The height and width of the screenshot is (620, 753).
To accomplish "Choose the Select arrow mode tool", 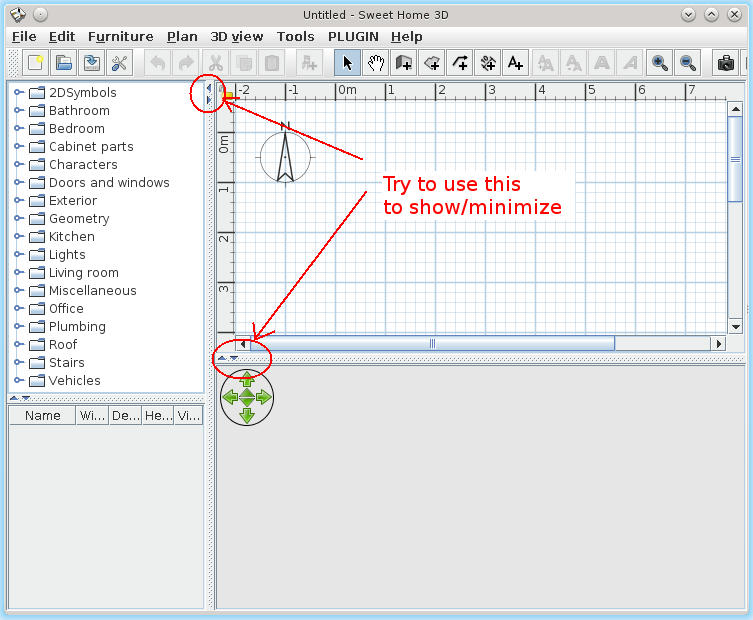I will pos(347,63).
